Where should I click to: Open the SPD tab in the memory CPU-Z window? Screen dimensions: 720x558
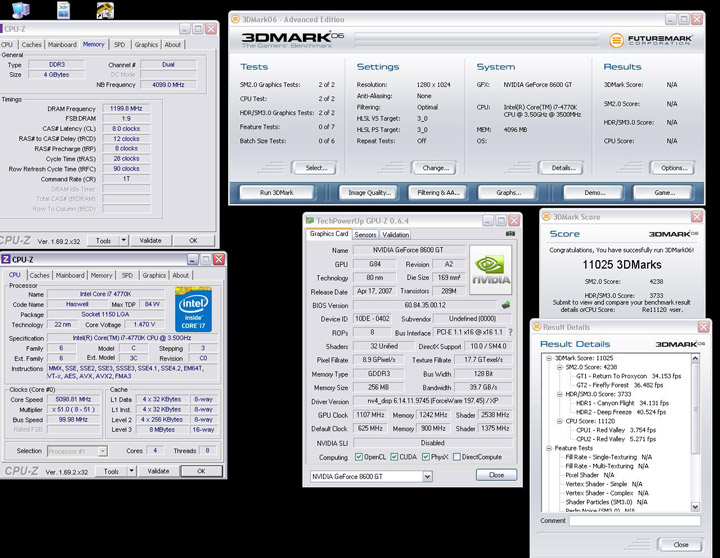tap(119, 45)
